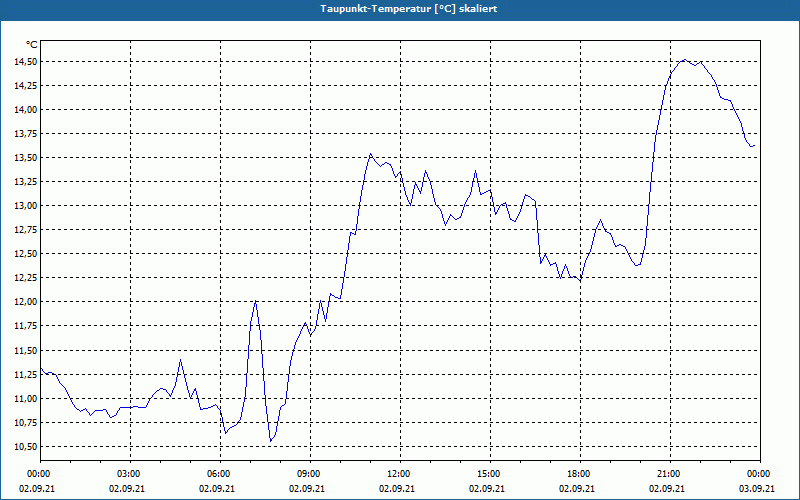Click the y-axis value '14,25'
800x500 pixels.
pyautogui.click(x=28, y=86)
